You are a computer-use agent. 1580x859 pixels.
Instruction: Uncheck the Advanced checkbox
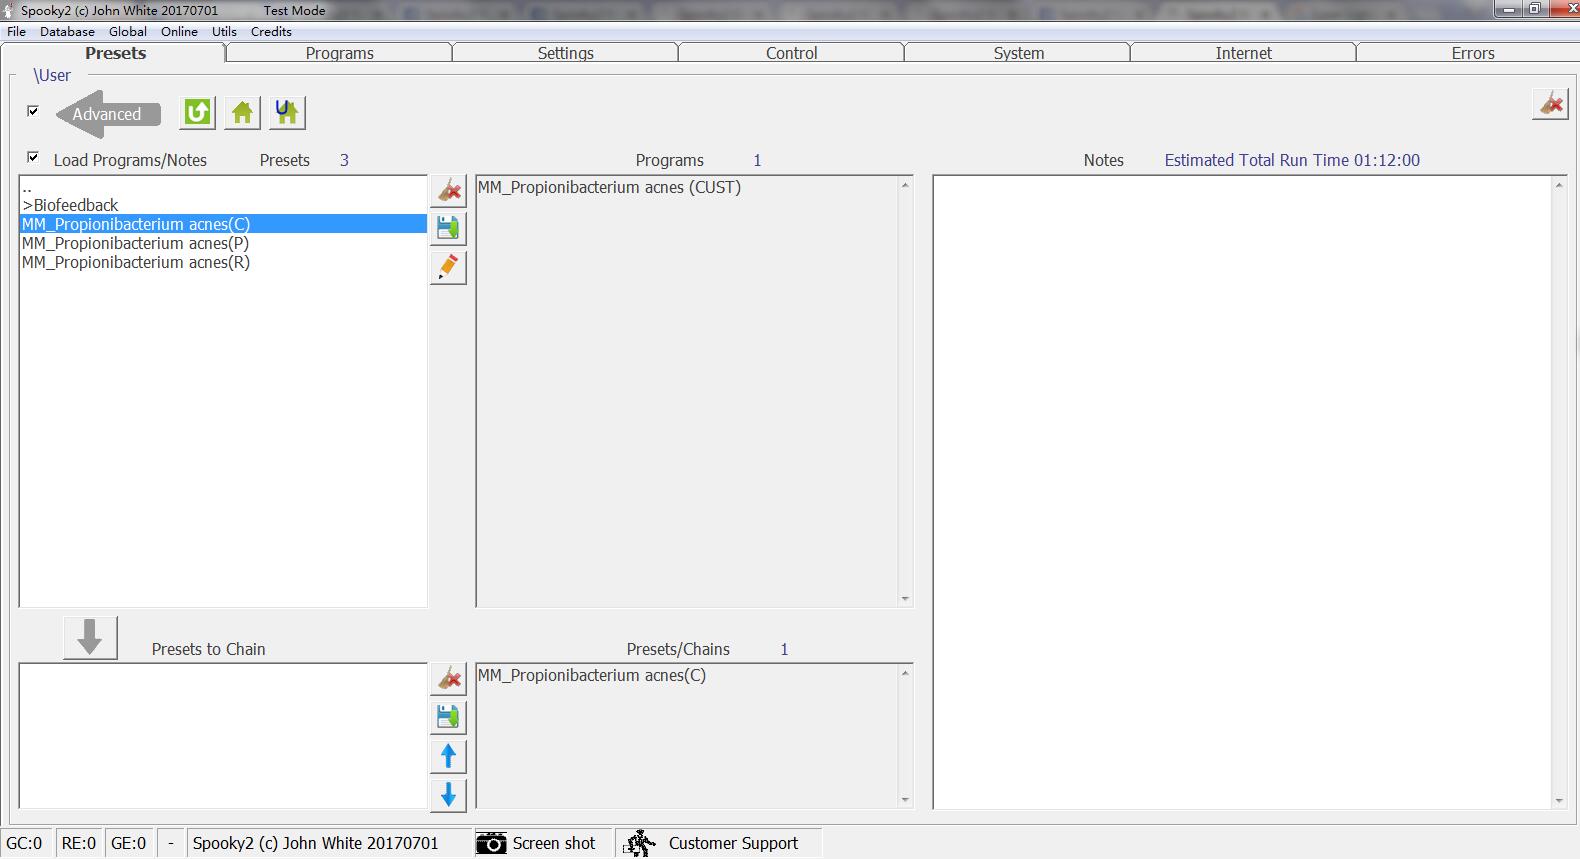(x=33, y=111)
